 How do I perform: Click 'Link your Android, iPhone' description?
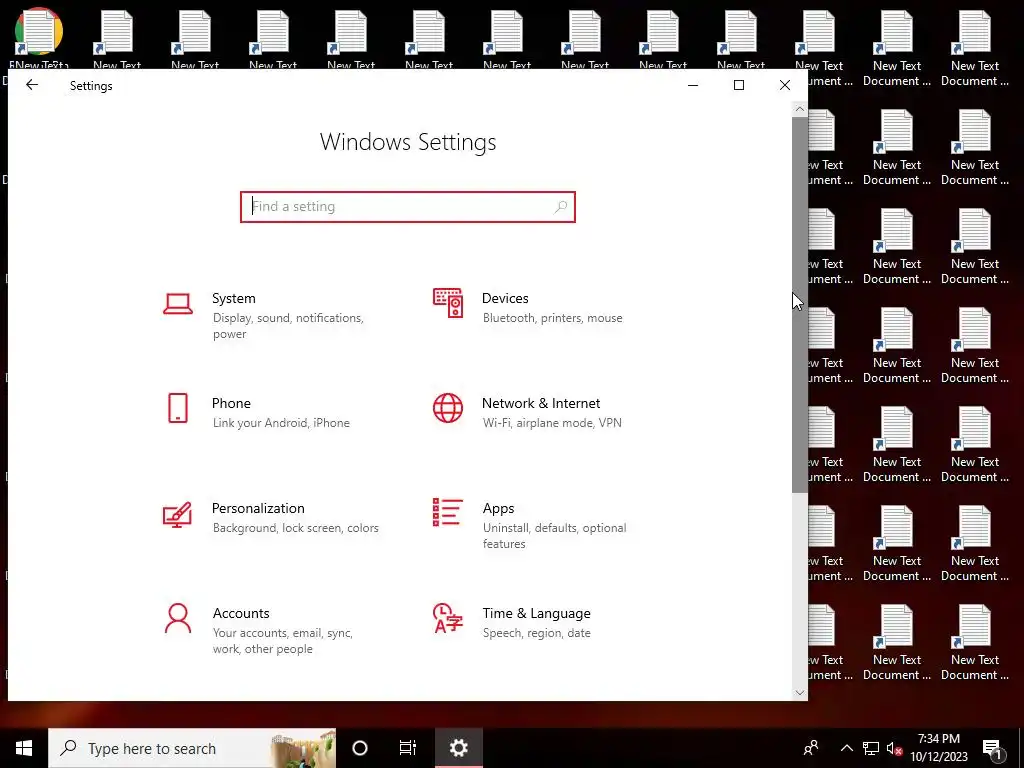pyautogui.click(x=281, y=423)
